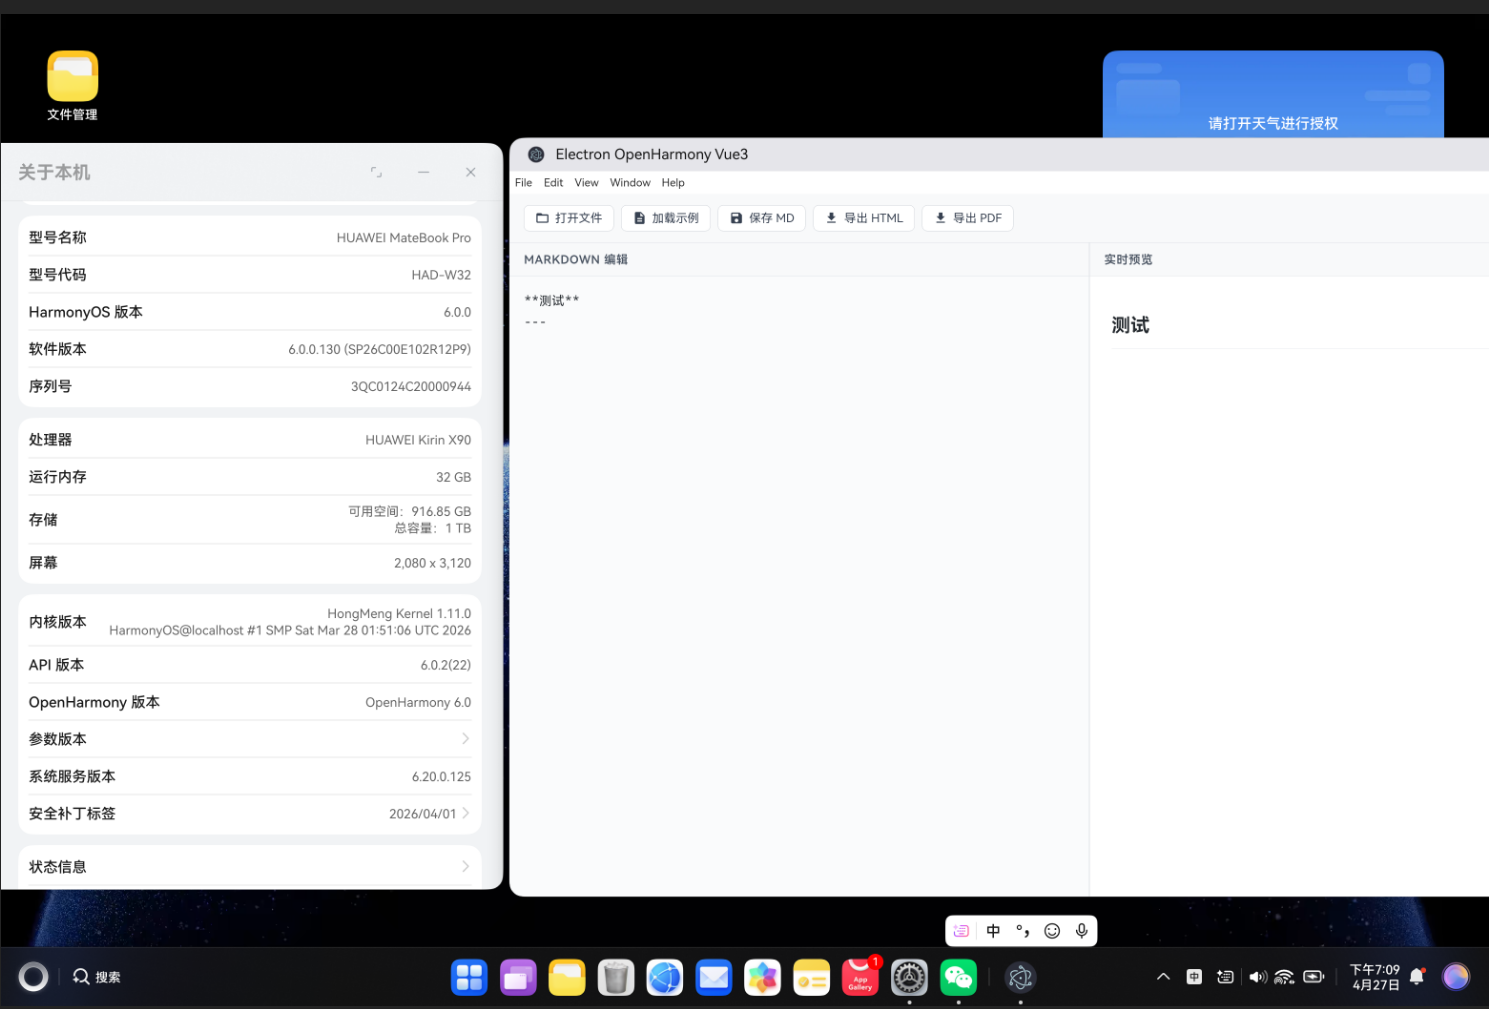The image size is (1489, 1009).
Task: Open the Gallery photos icon in dock
Action: [x=763, y=978]
